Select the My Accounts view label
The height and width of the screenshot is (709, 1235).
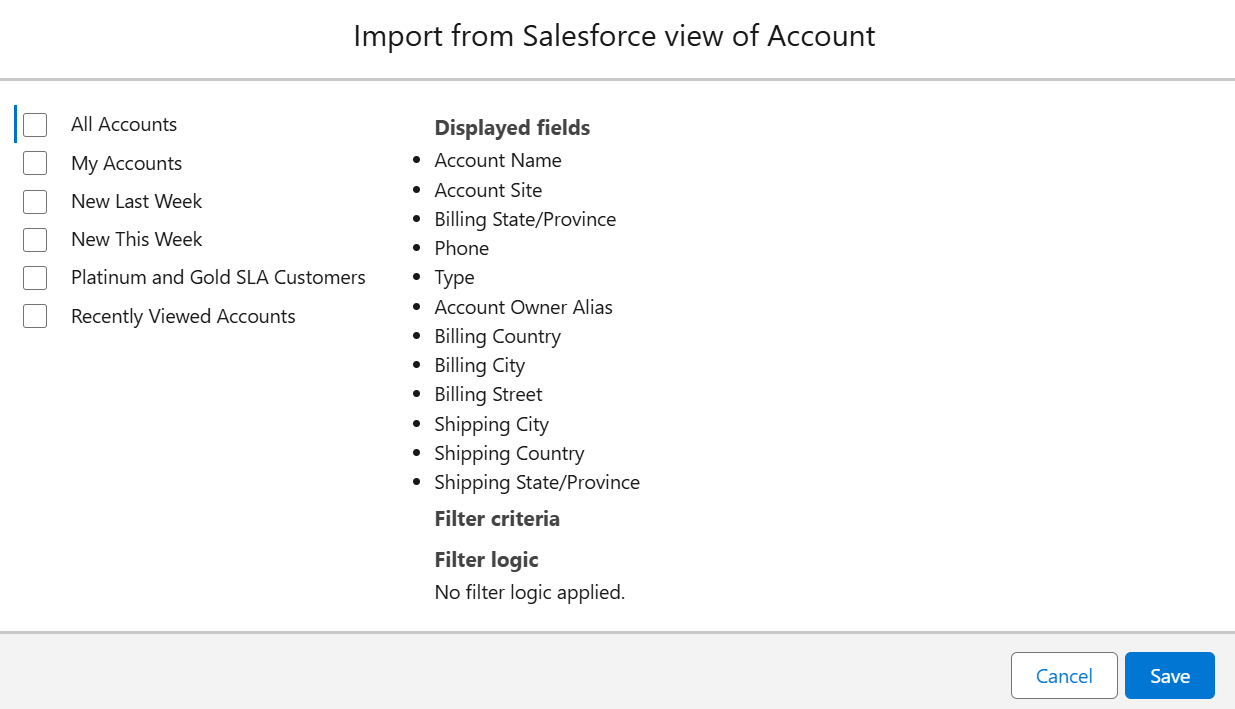click(126, 162)
